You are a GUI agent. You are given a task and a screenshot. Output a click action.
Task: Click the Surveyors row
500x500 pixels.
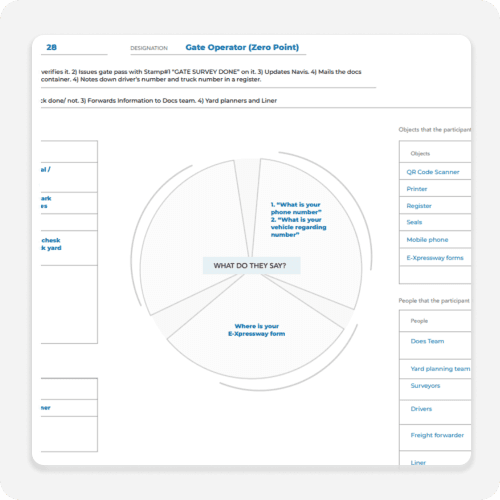coord(435,389)
